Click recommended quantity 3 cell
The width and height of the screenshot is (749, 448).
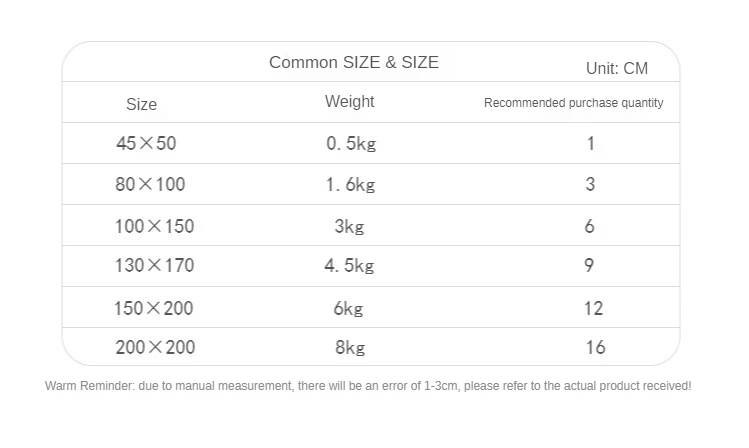[590, 184]
